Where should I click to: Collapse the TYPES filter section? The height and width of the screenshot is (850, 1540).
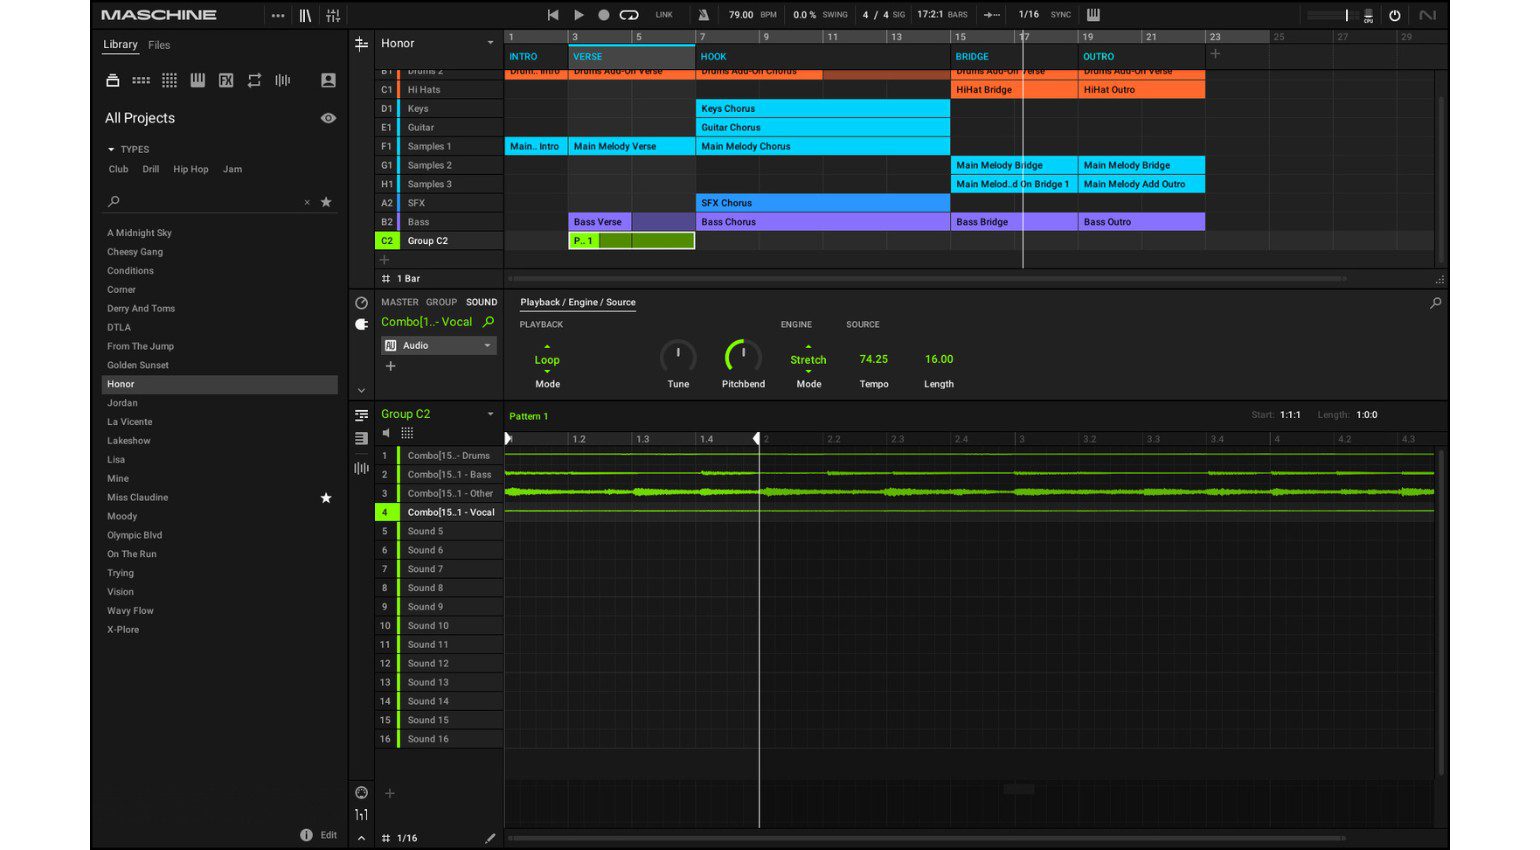[111, 149]
